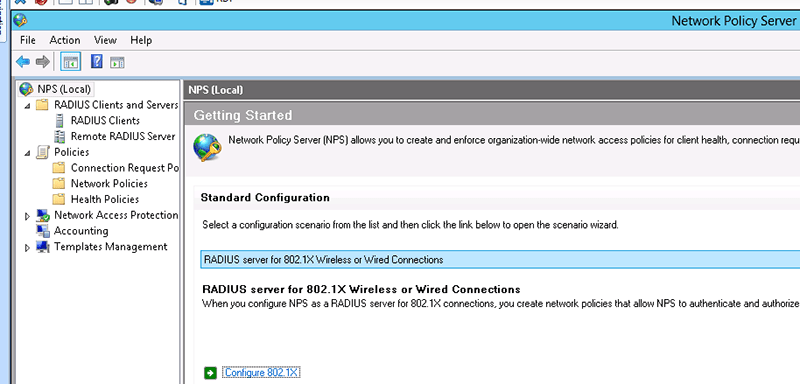Select Remote RADIUS Server tree item

click(x=122, y=137)
